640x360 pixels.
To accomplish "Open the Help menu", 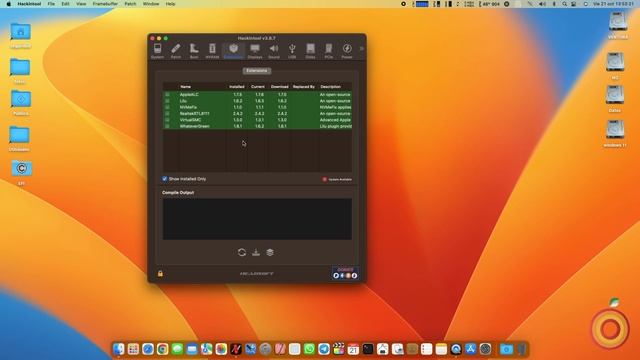I will [x=170, y=4].
